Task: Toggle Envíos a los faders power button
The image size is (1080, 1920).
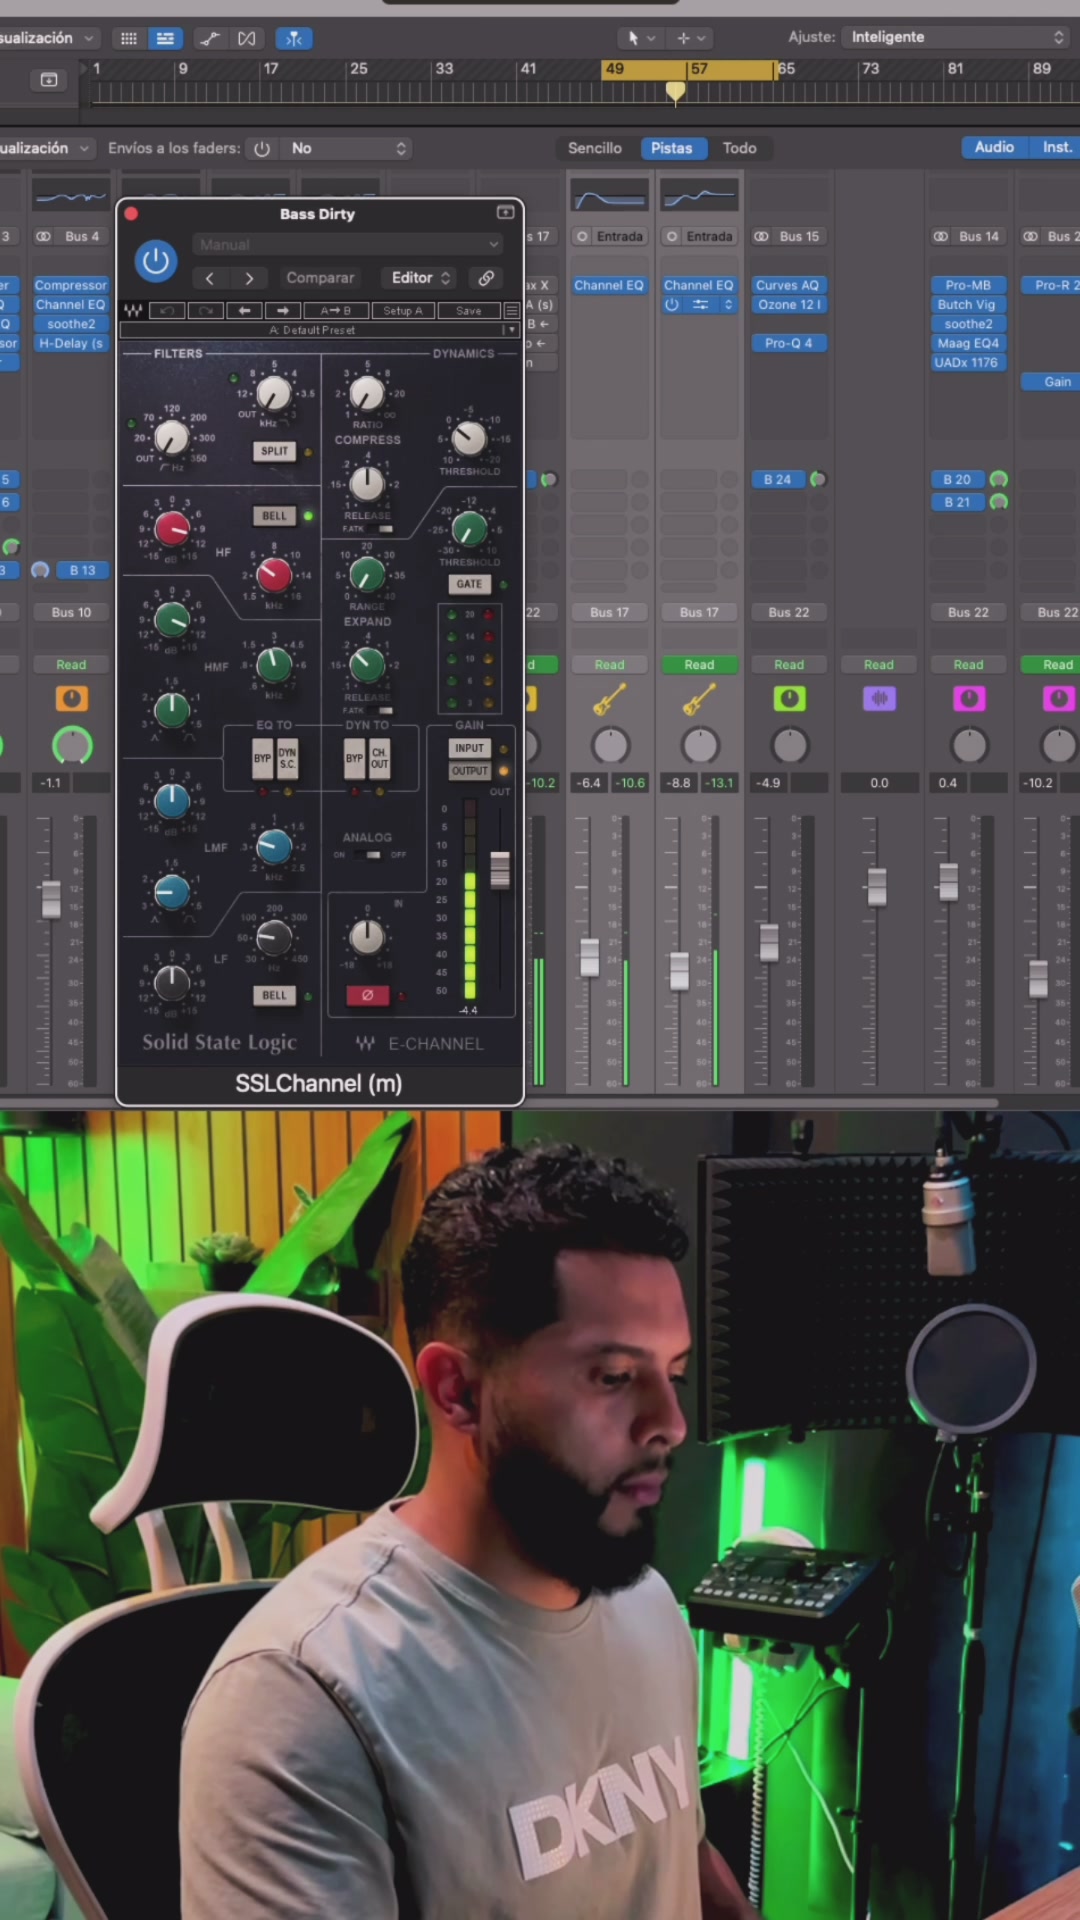Action: point(262,148)
